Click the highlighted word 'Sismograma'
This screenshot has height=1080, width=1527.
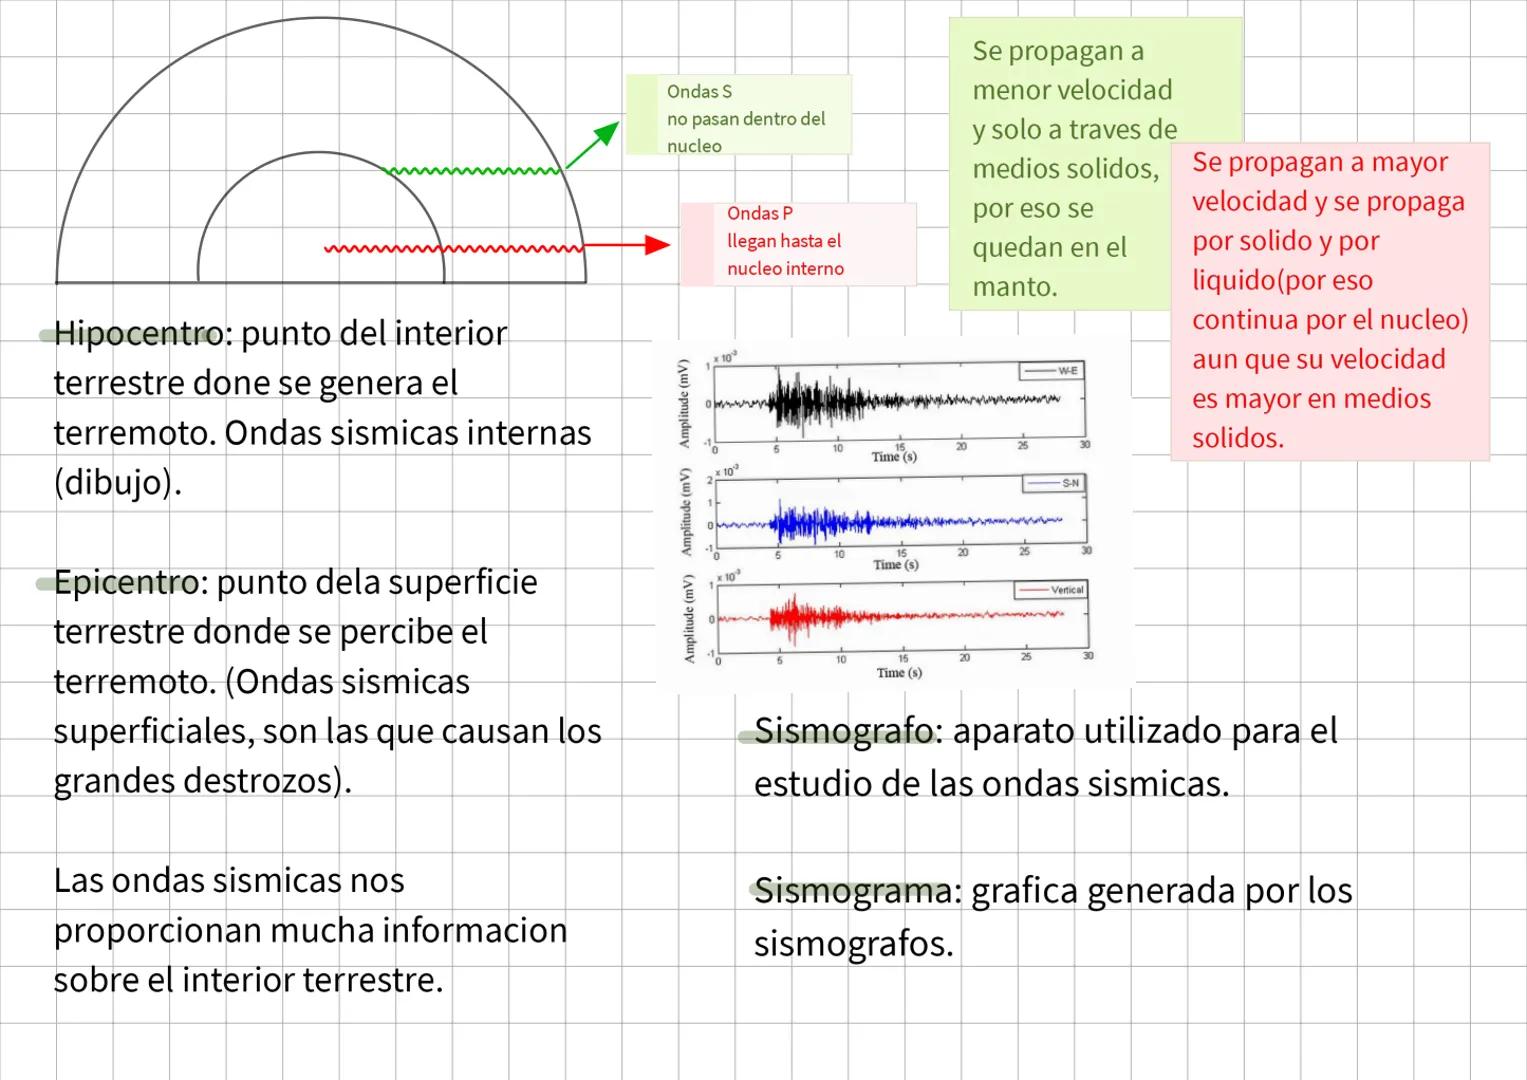(x=853, y=890)
